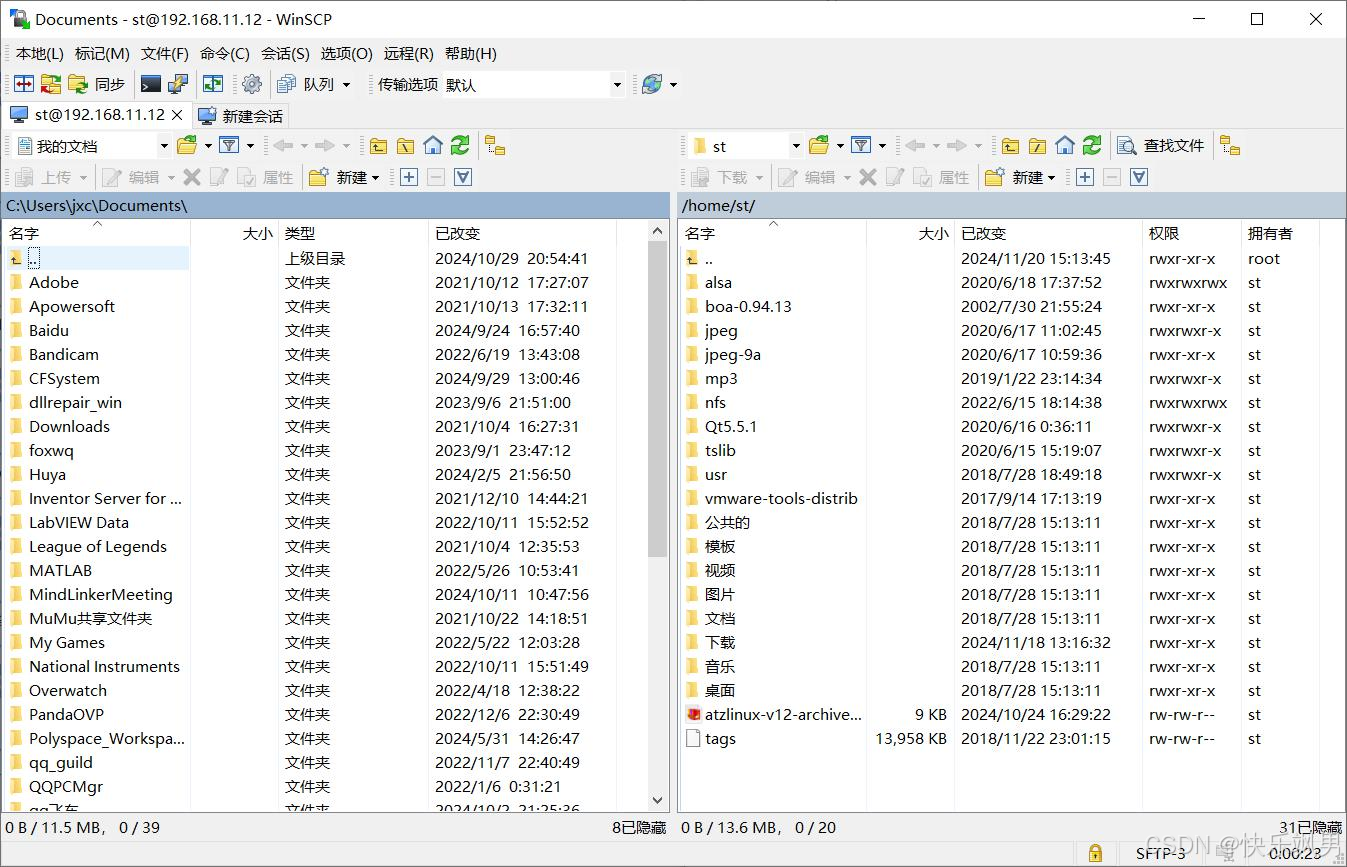1347x867 pixels.
Task: Click the local panel select files plus icon
Action: [409, 177]
